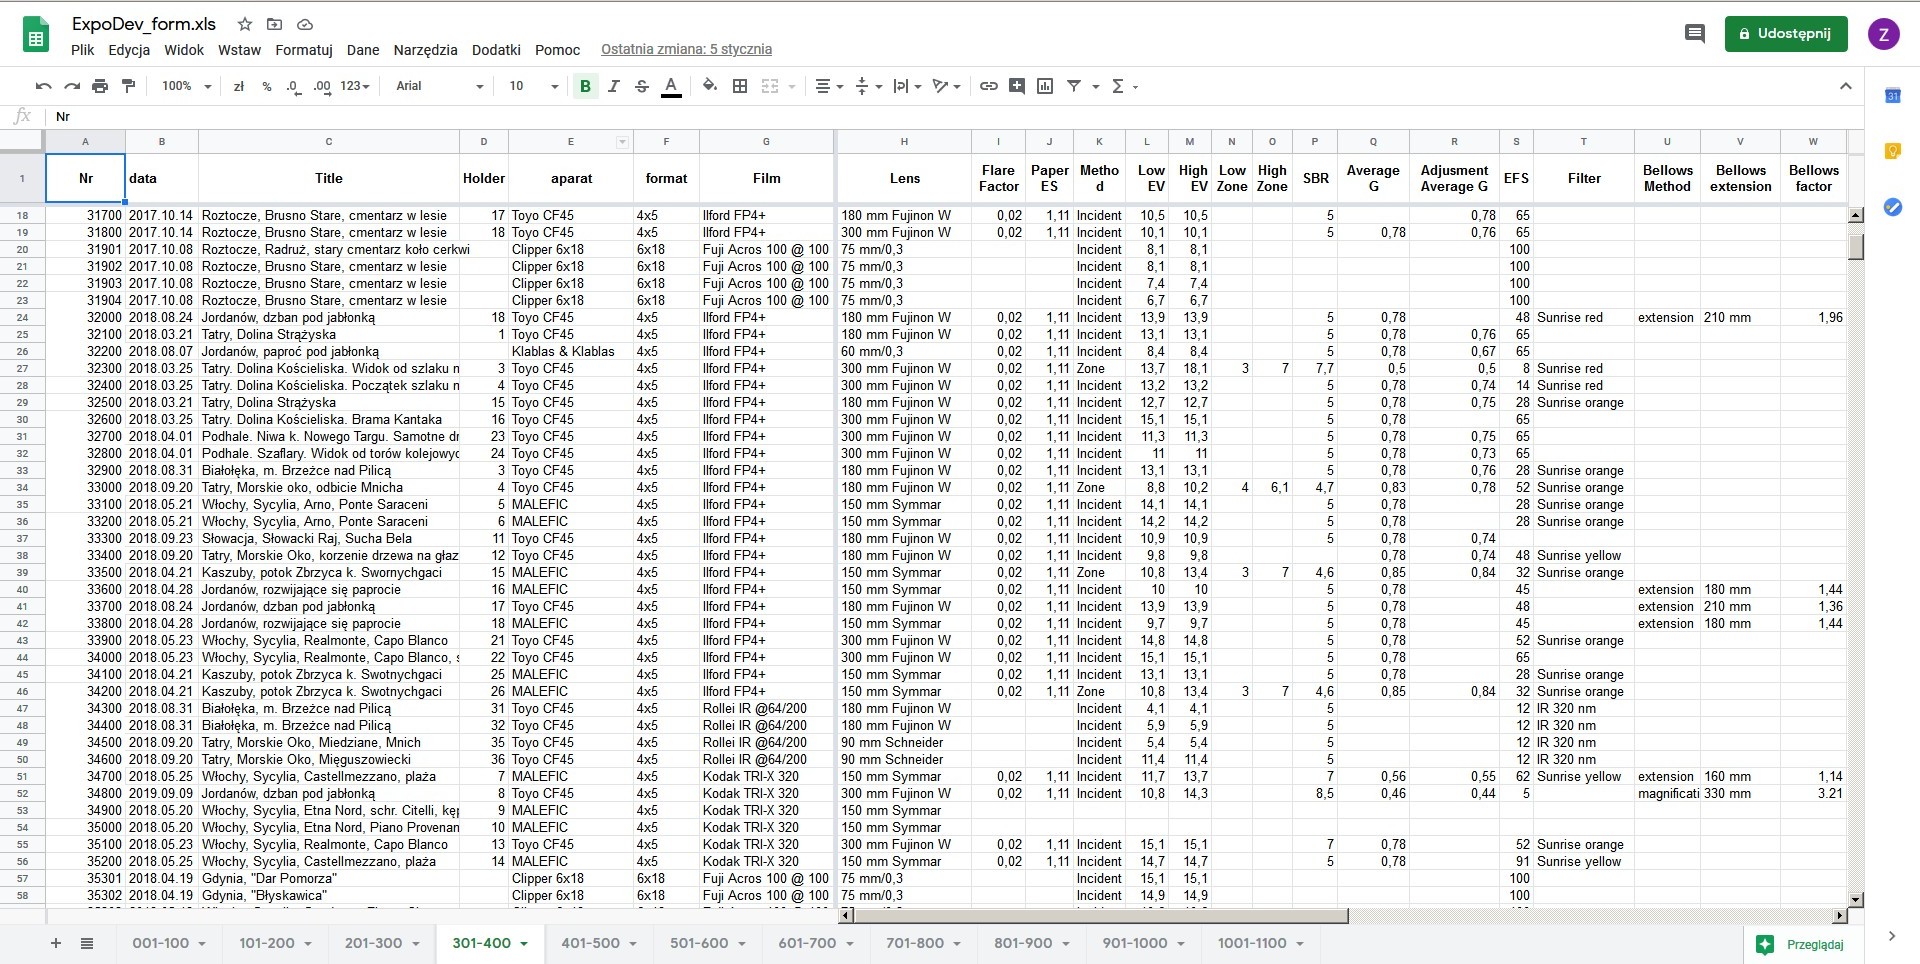Insert a link using the link icon
Image resolution: width=1920 pixels, height=964 pixels.
pos(988,86)
